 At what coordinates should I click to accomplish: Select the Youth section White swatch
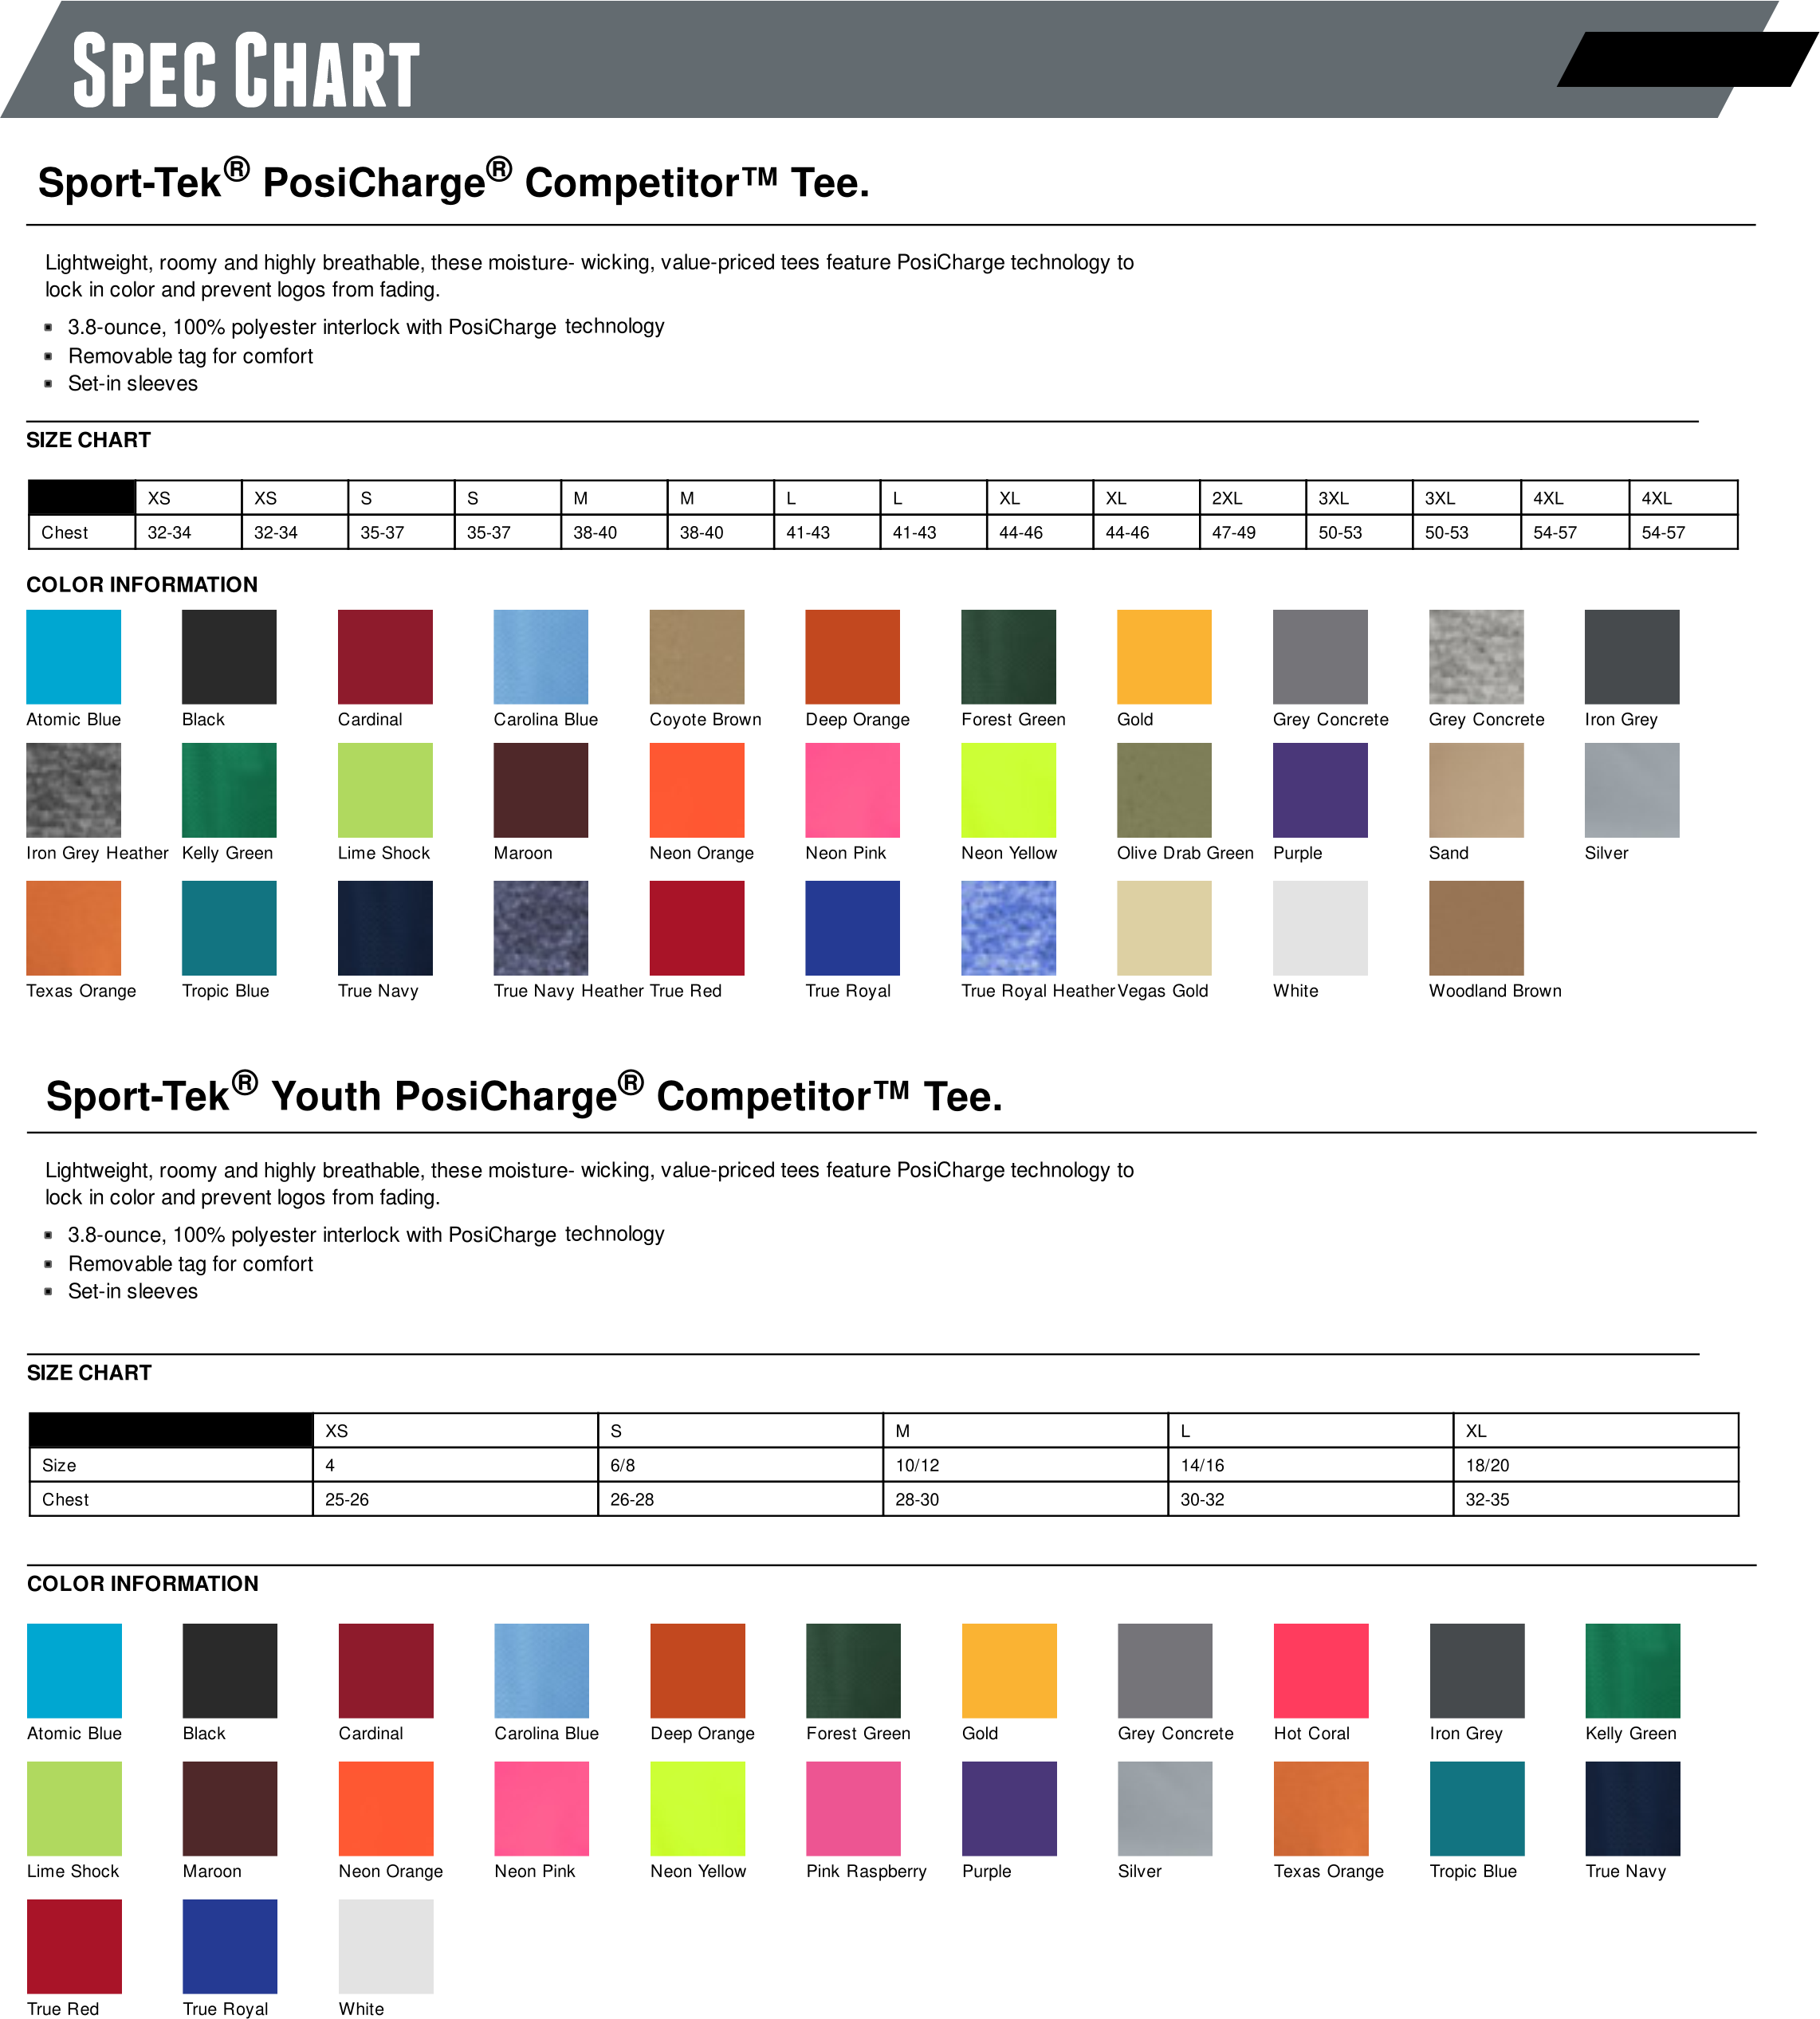(386, 1947)
